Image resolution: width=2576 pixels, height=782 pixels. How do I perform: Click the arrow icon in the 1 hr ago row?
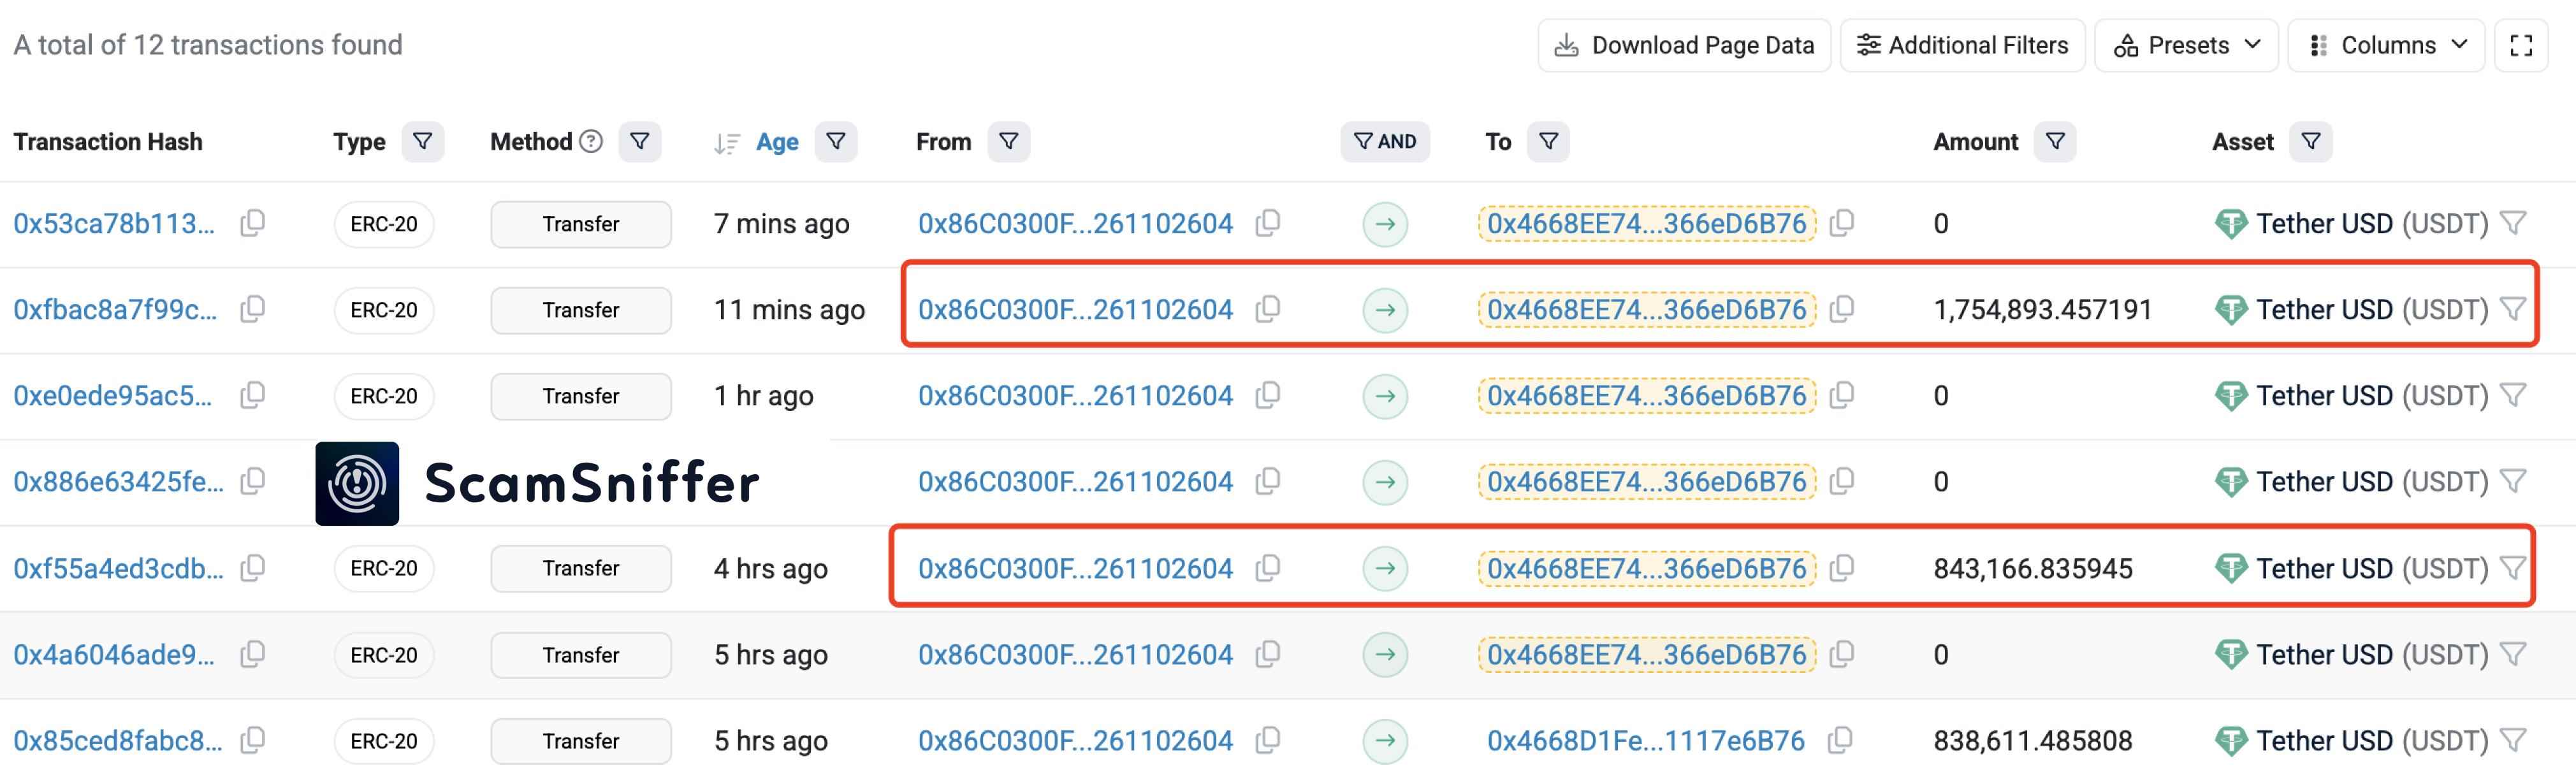1385,396
